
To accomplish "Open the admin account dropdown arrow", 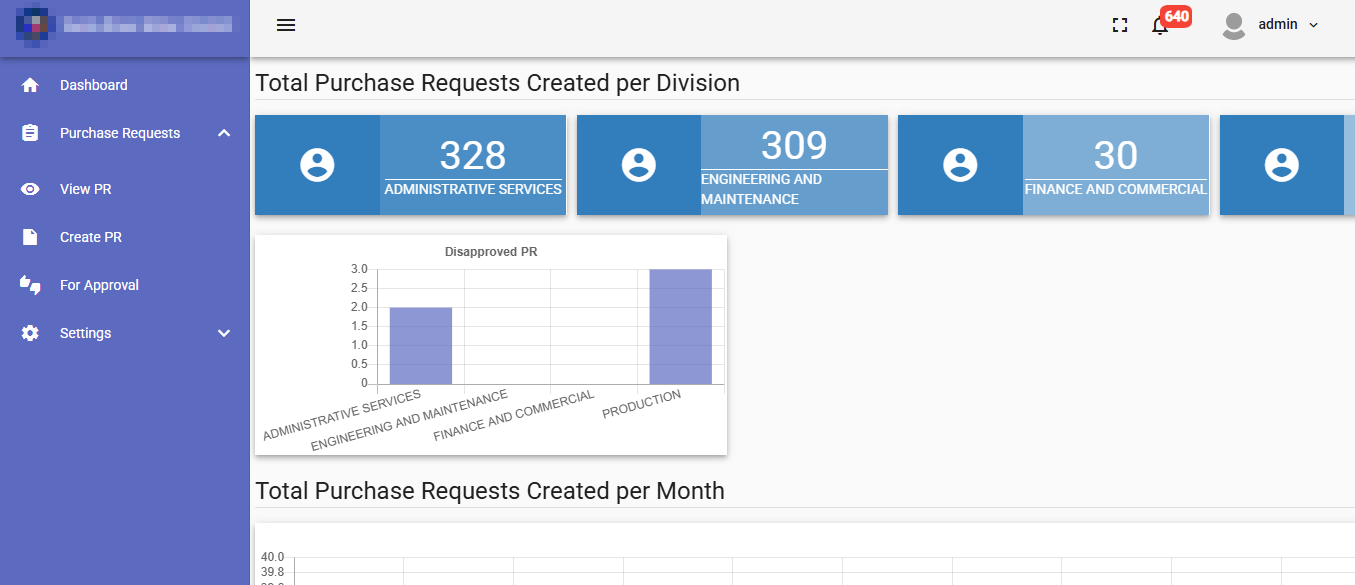I will (1314, 25).
